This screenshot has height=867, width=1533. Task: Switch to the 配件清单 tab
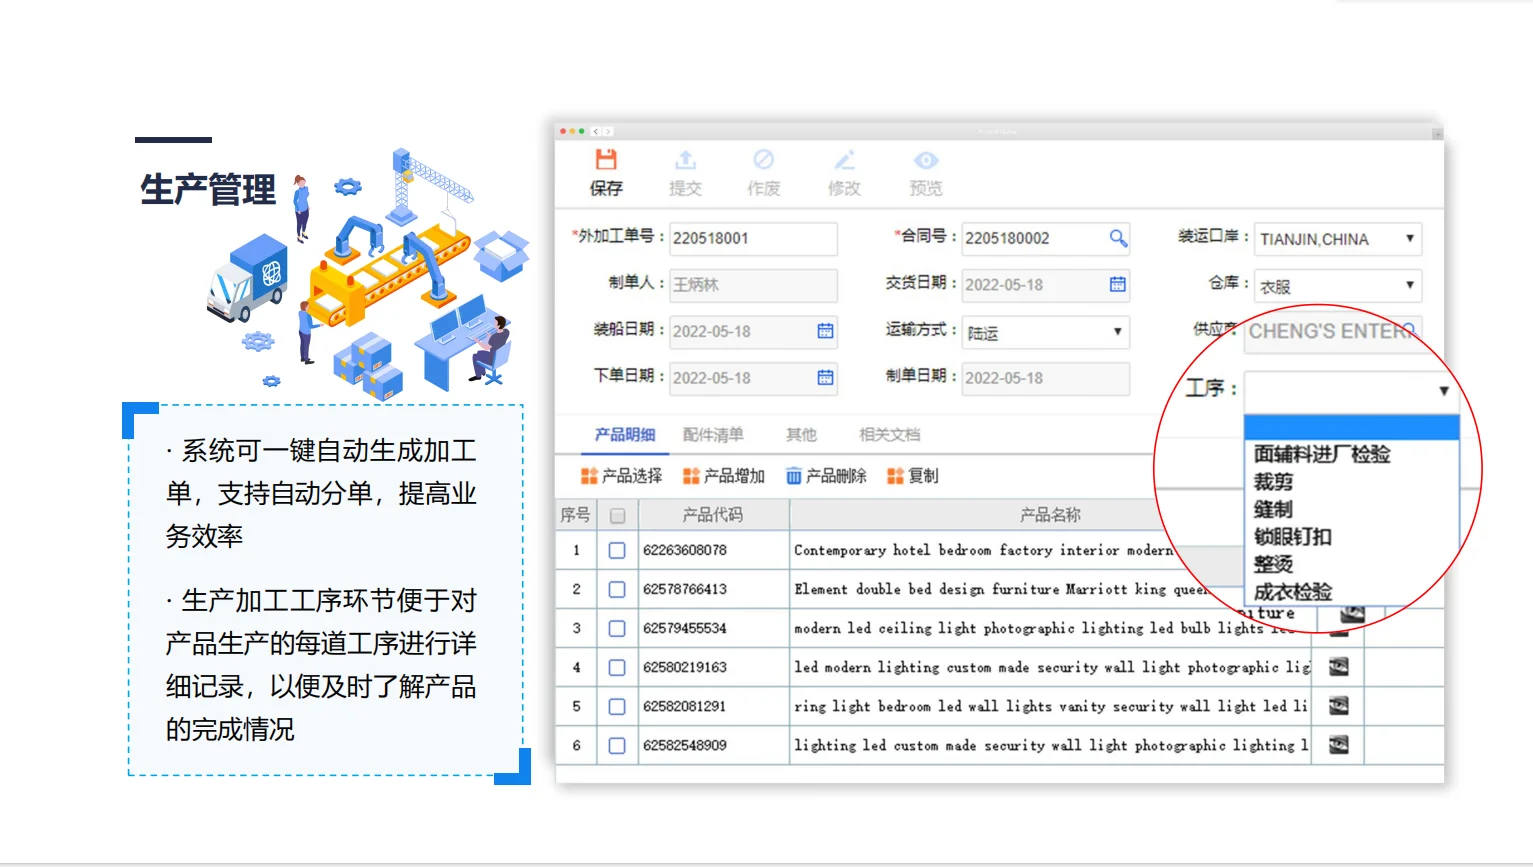pos(712,434)
